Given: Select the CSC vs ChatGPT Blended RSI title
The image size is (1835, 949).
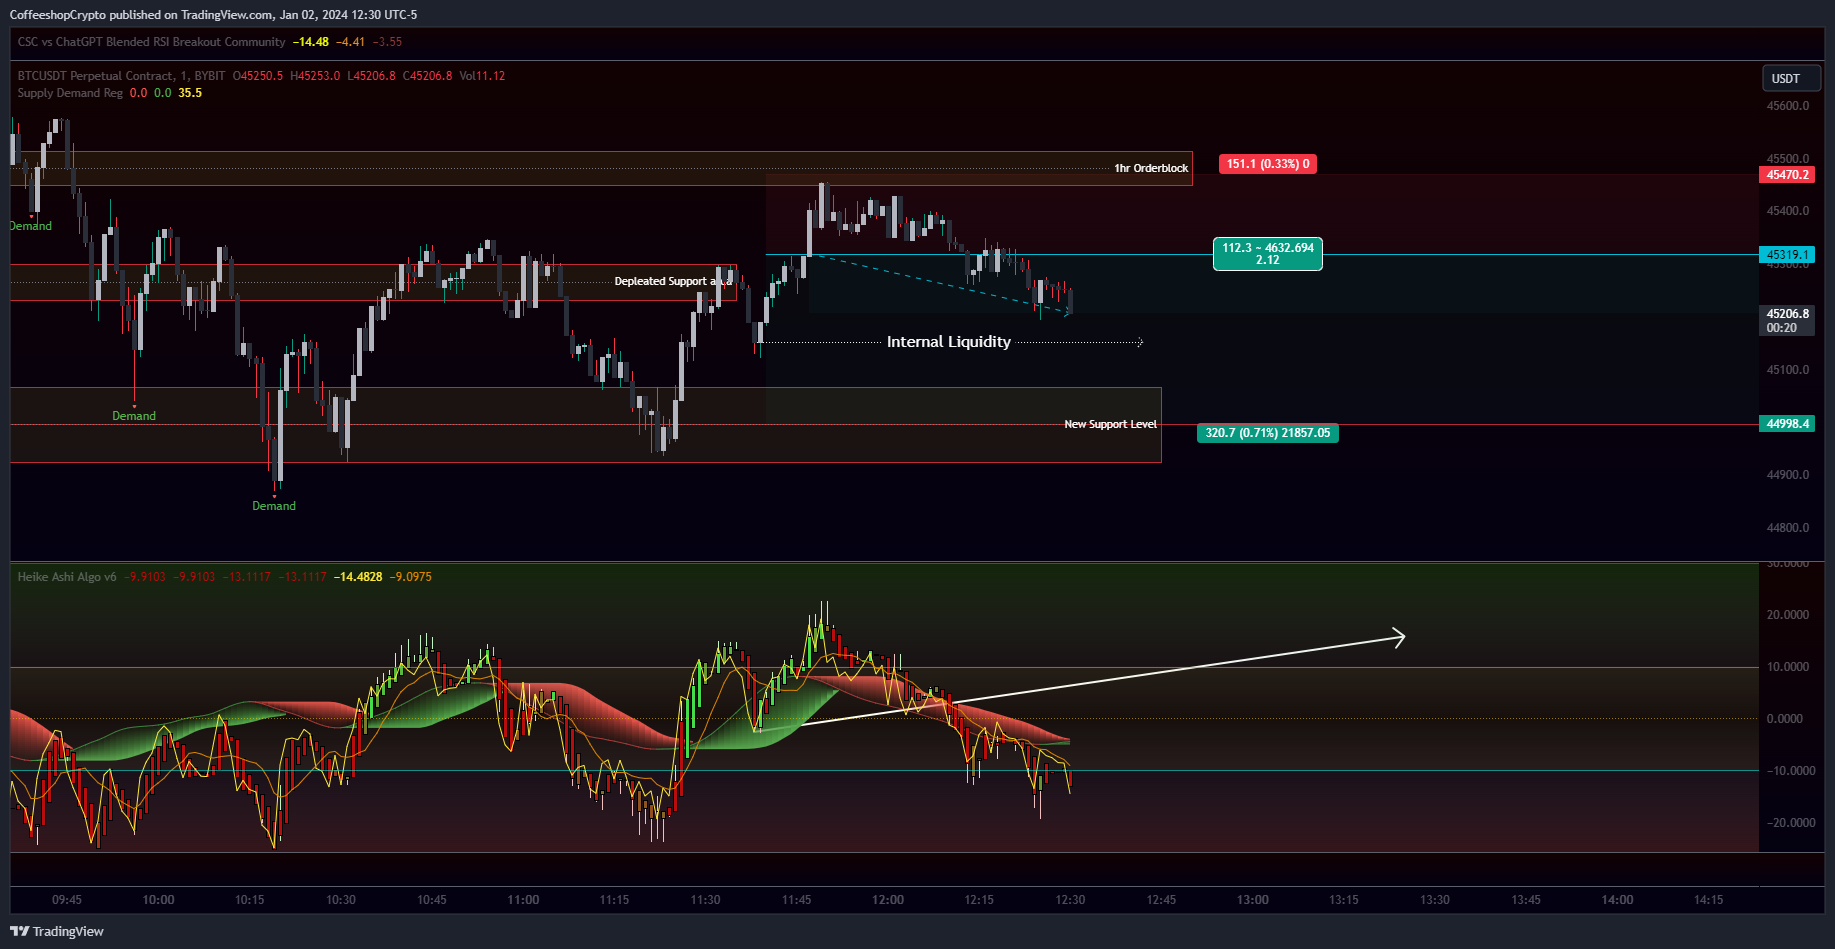Looking at the screenshot, I should pyautogui.click(x=151, y=42).
